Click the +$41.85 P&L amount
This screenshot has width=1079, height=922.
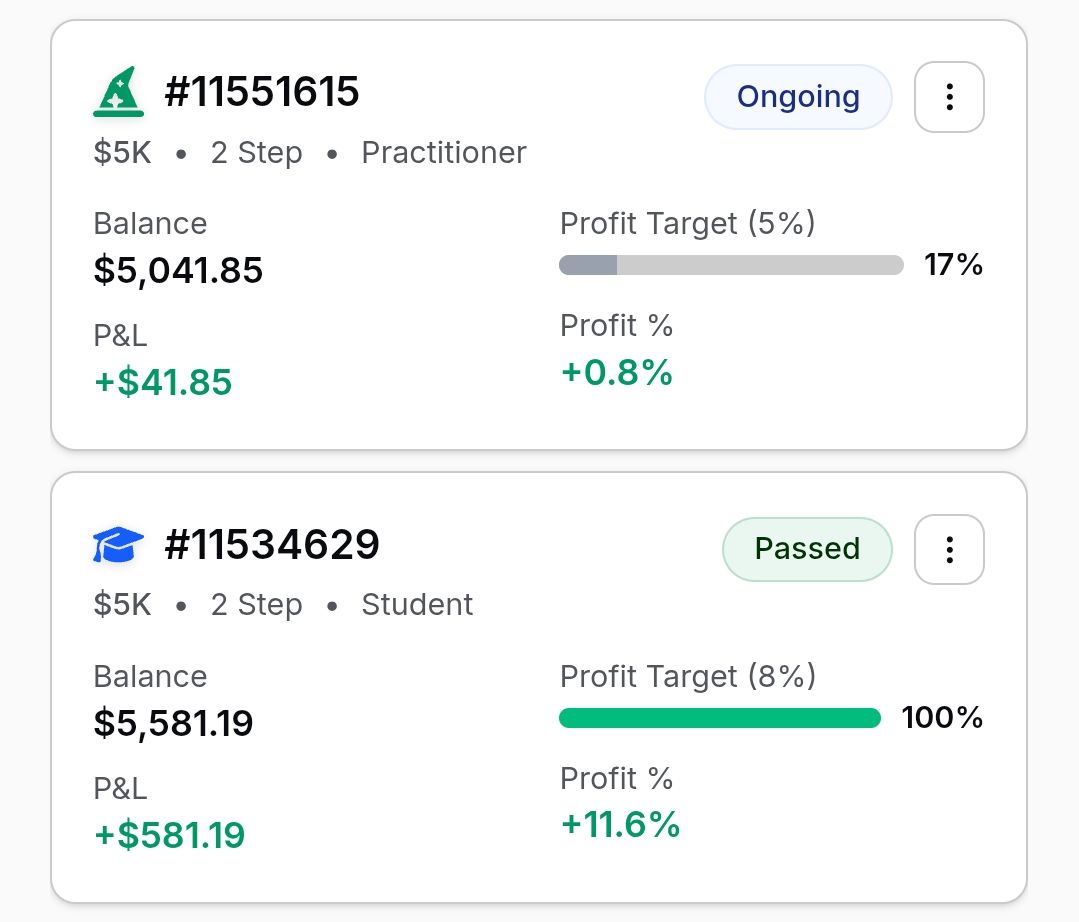(x=163, y=382)
